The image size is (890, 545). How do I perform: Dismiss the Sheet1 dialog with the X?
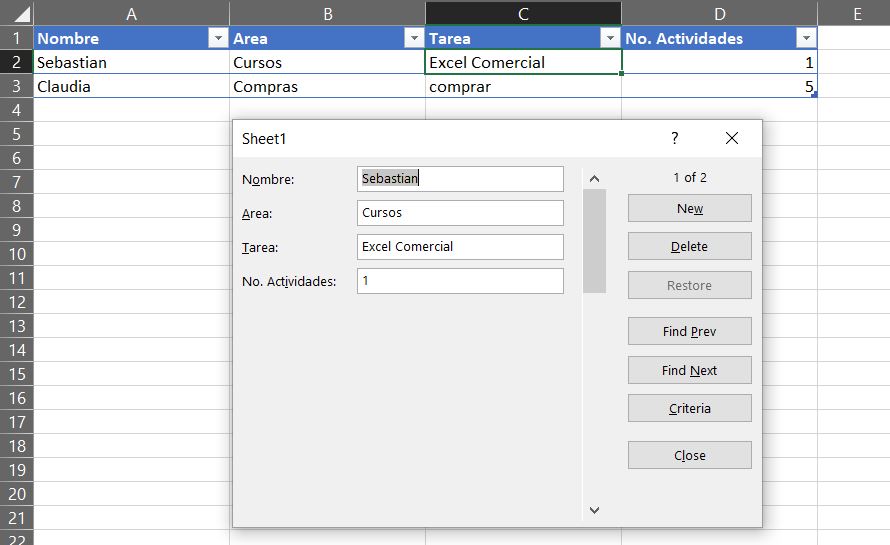[x=732, y=138]
